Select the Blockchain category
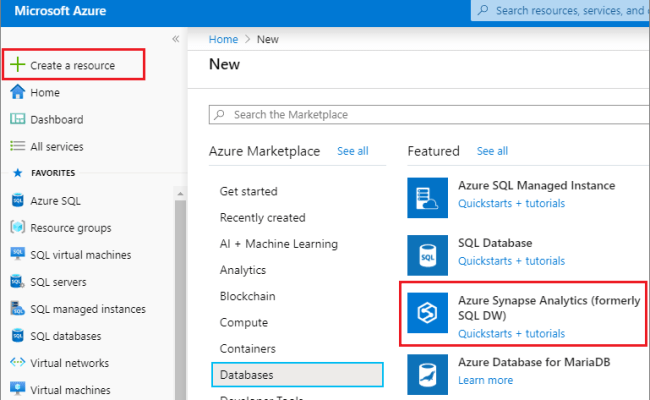Image resolution: width=650 pixels, height=400 pixels. (247, 296)
